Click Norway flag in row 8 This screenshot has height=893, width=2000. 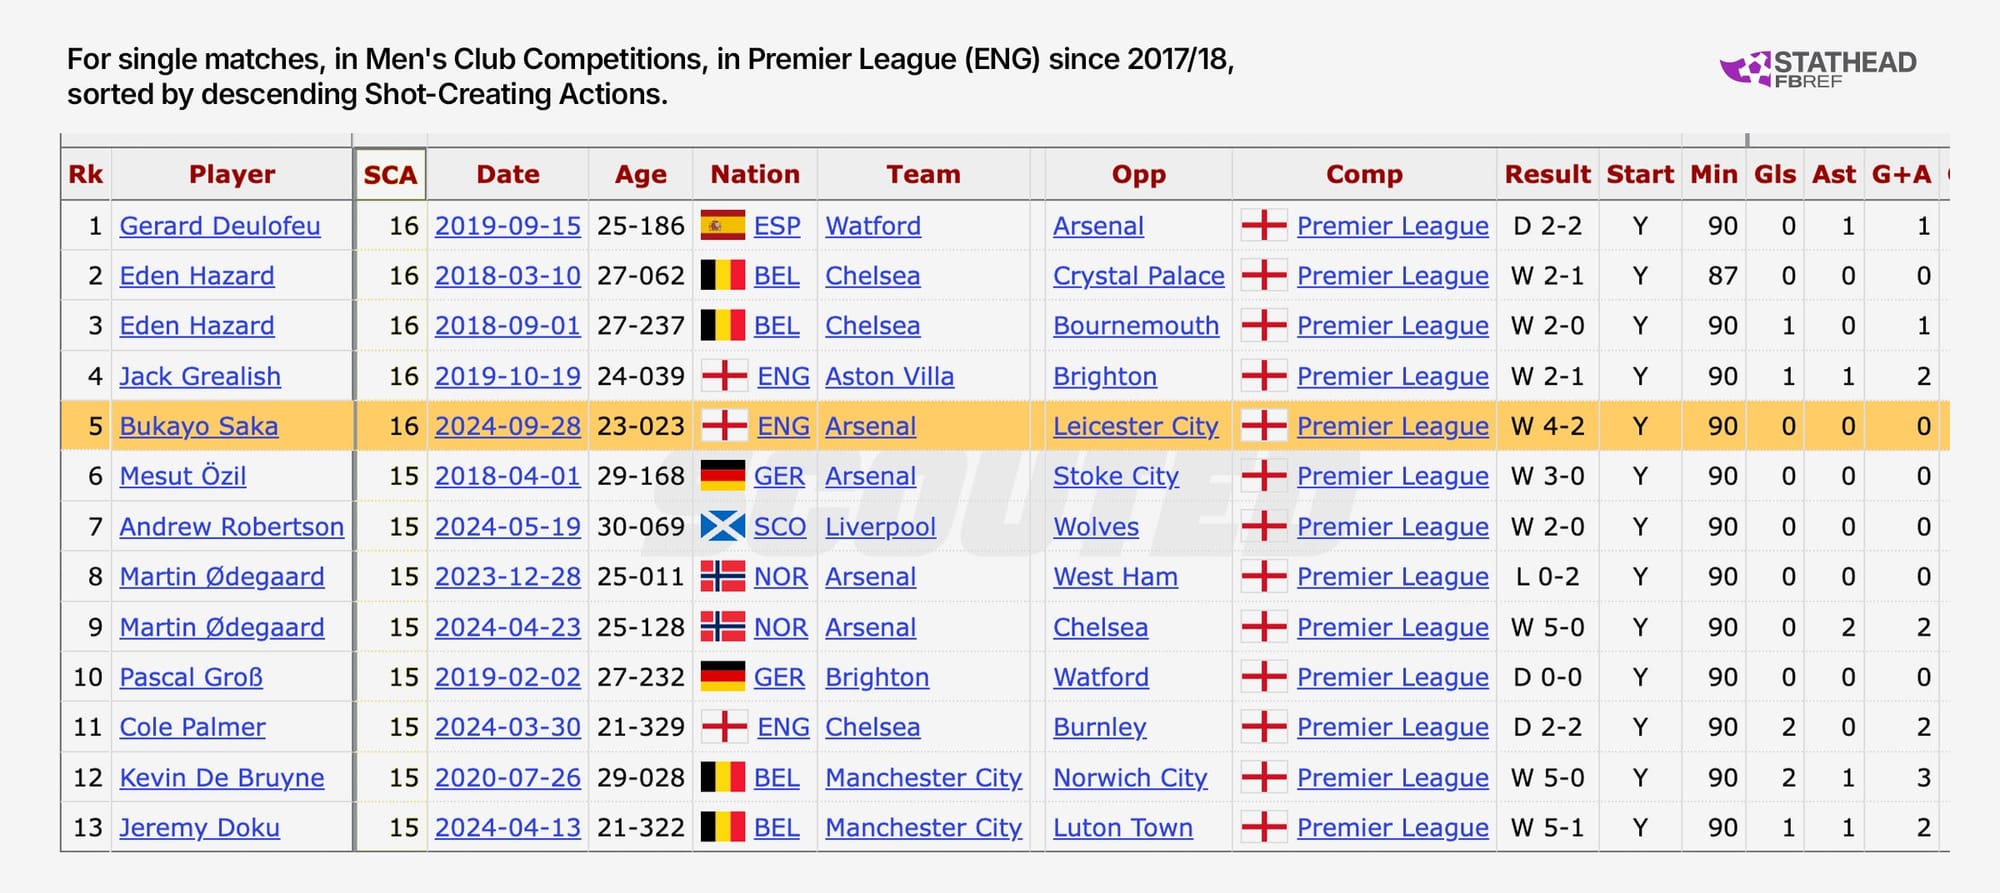(722, 577)
